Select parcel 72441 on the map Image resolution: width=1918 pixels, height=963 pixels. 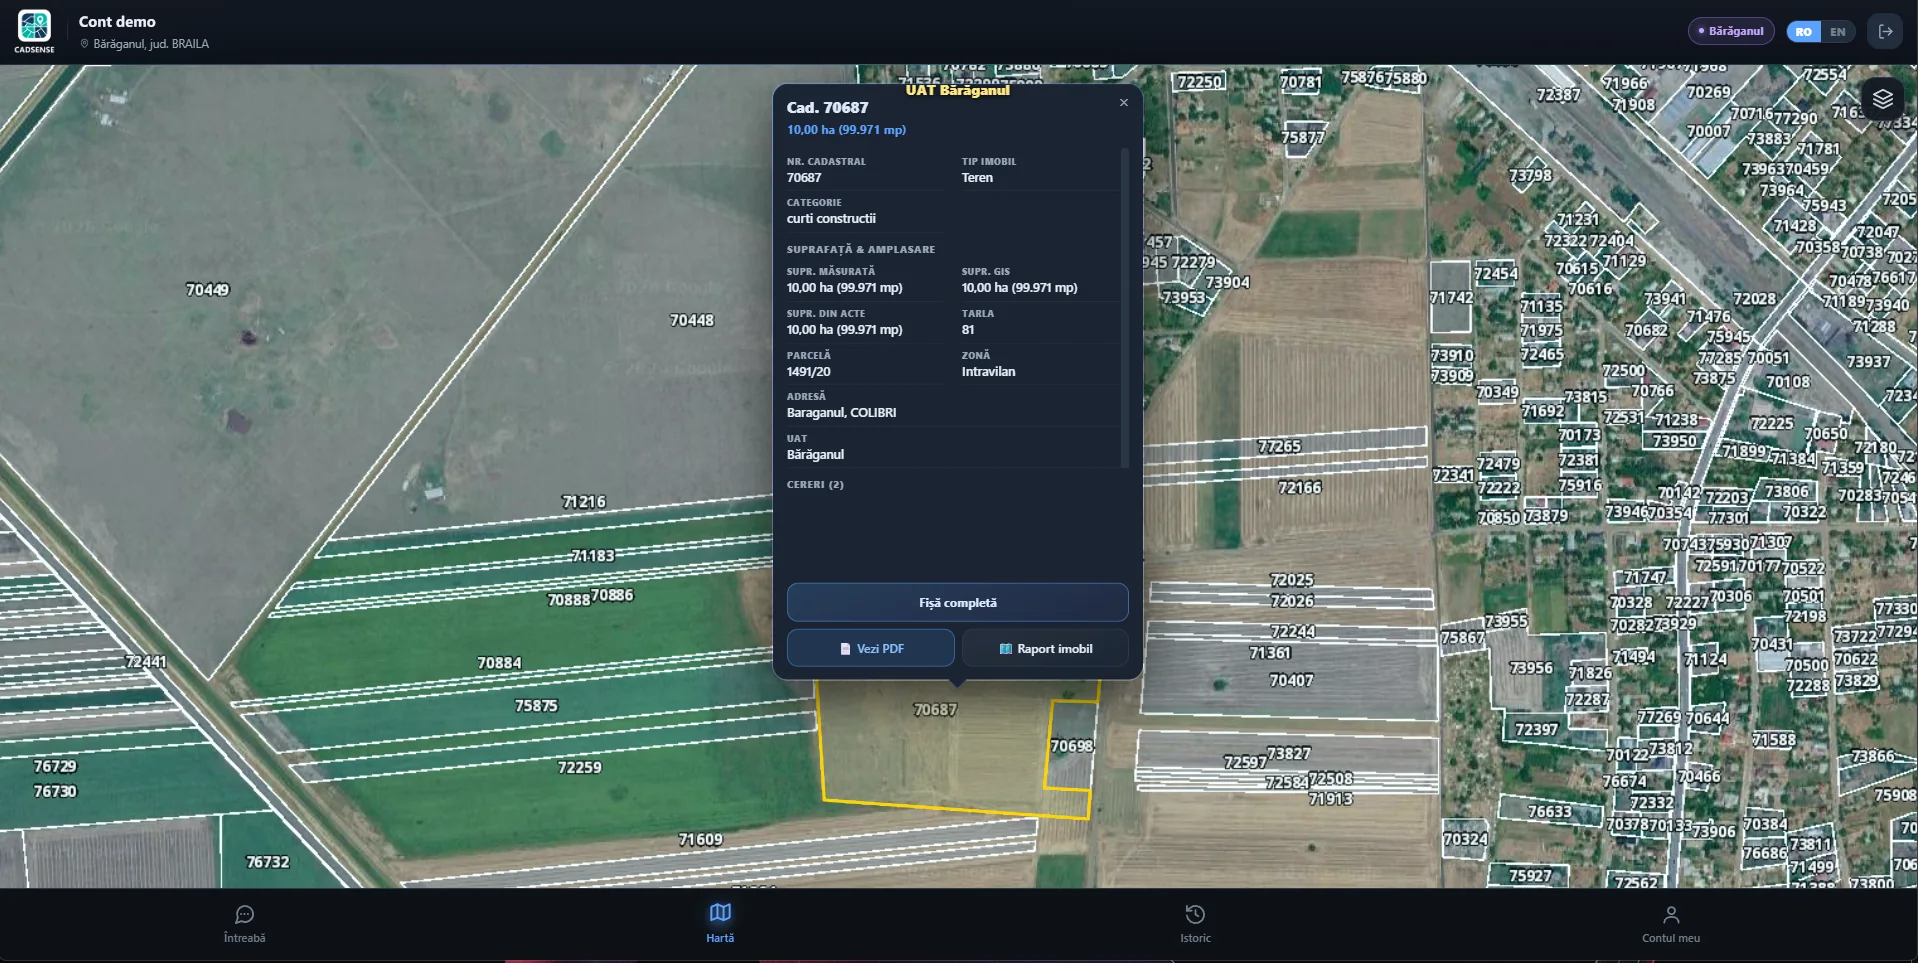[x=146, y=662]
